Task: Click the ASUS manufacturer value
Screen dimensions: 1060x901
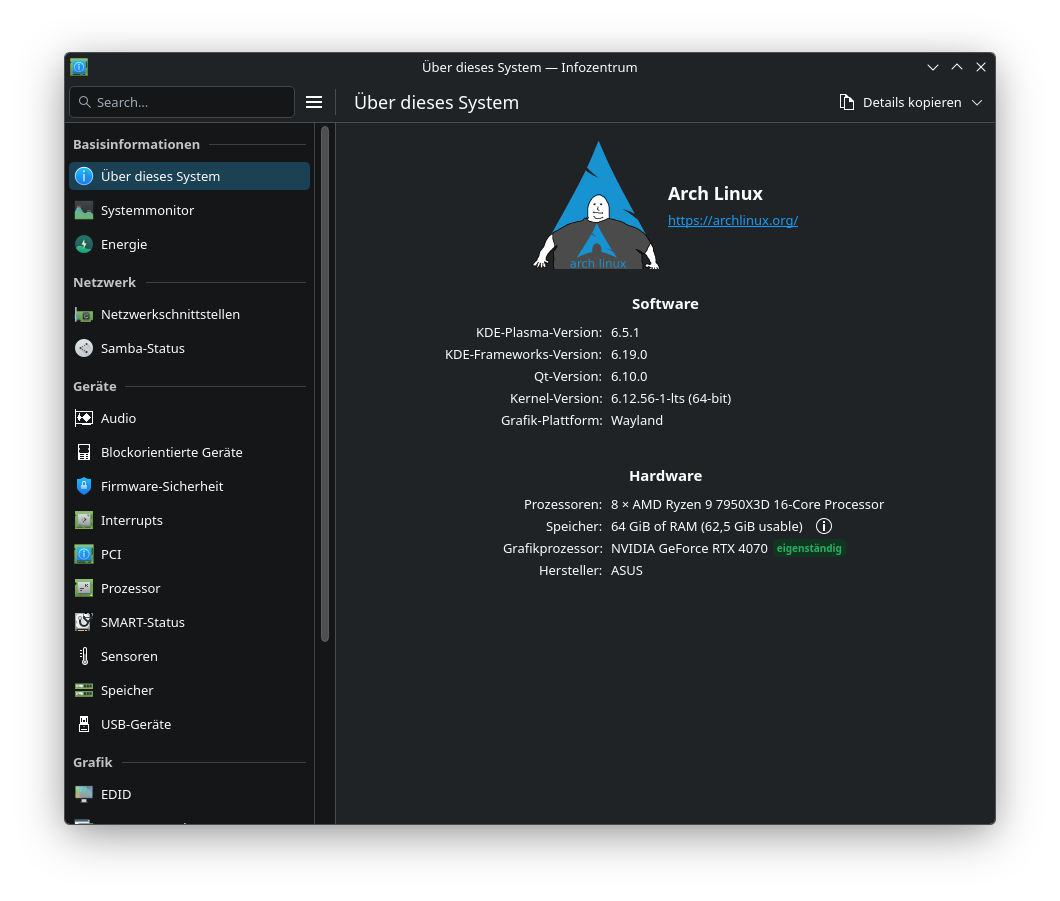Action: (x=627, y=571)
